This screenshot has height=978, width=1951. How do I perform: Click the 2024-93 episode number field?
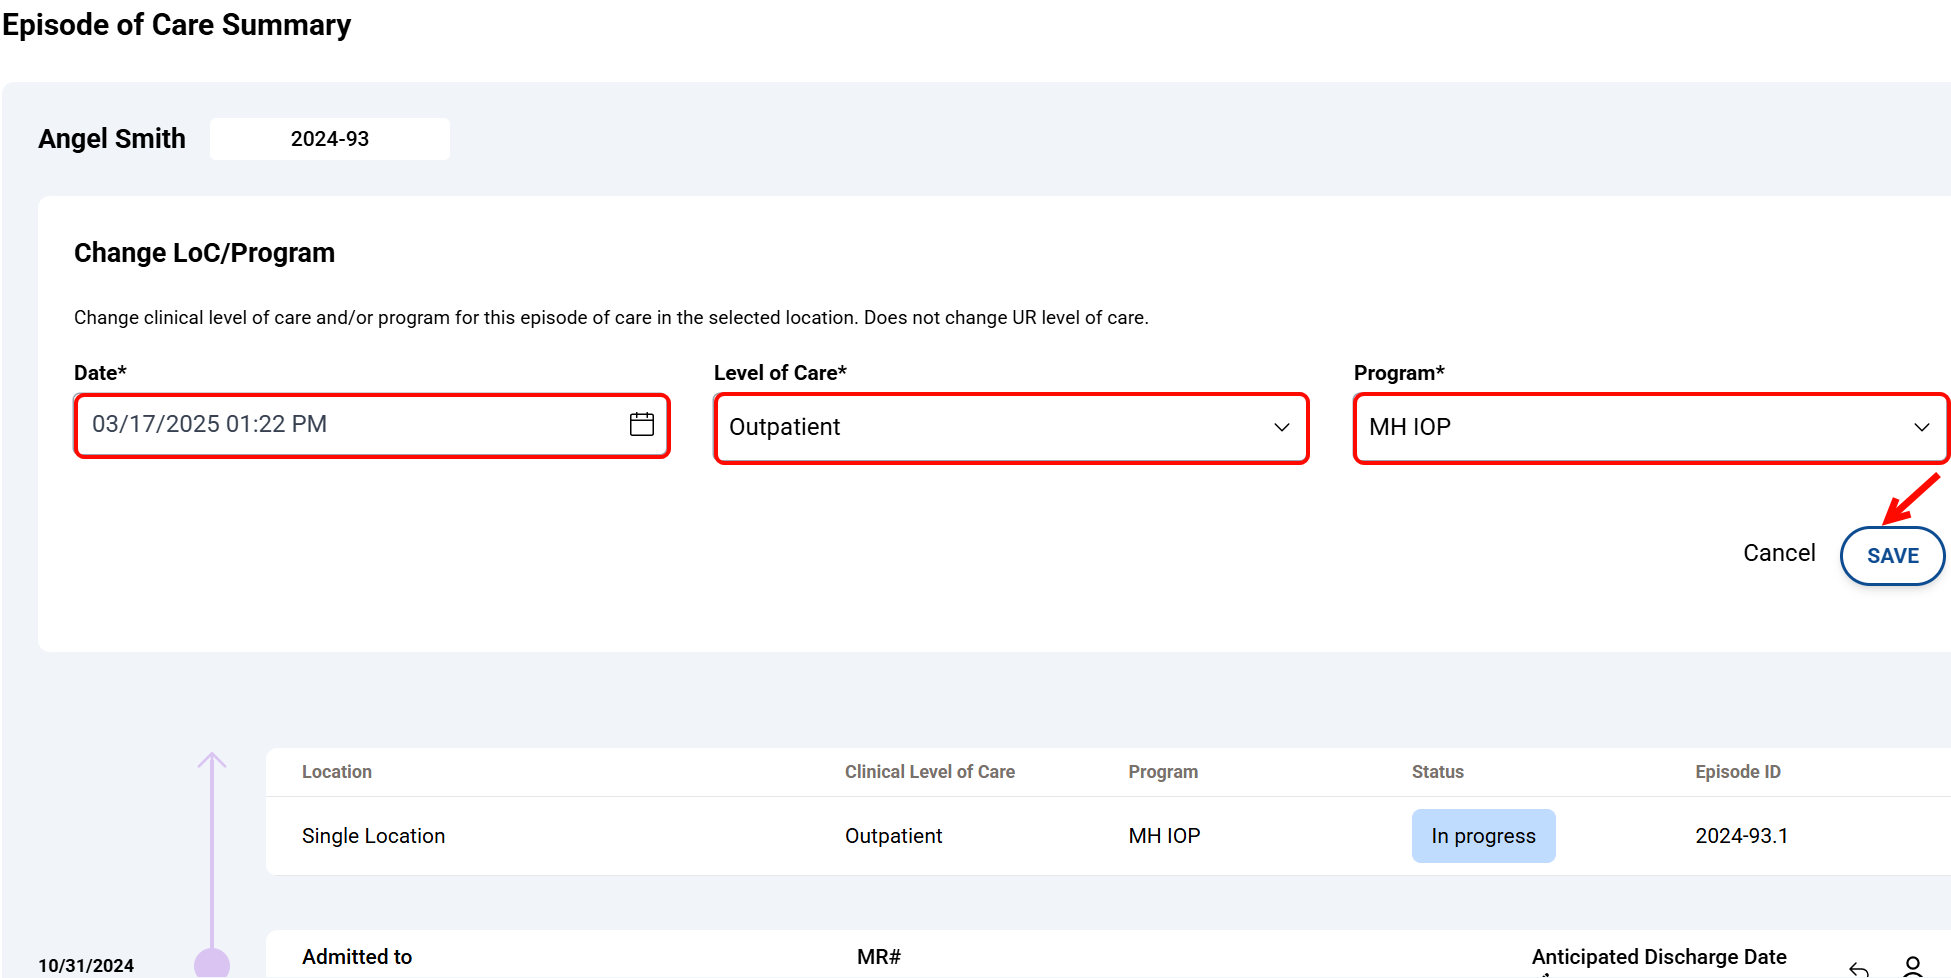pyautogui.click(x=329, y=139)
